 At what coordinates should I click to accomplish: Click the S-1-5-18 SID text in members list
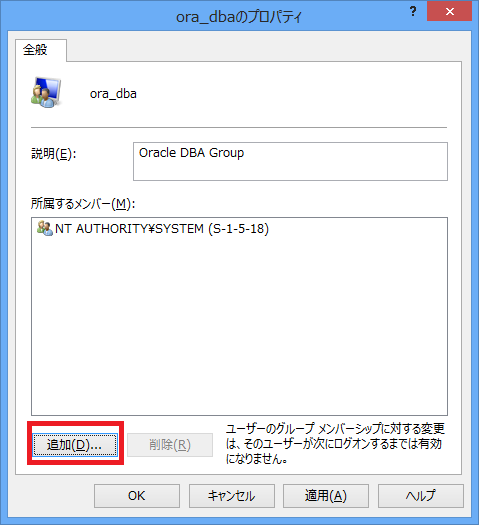click(x=238, y=229)
